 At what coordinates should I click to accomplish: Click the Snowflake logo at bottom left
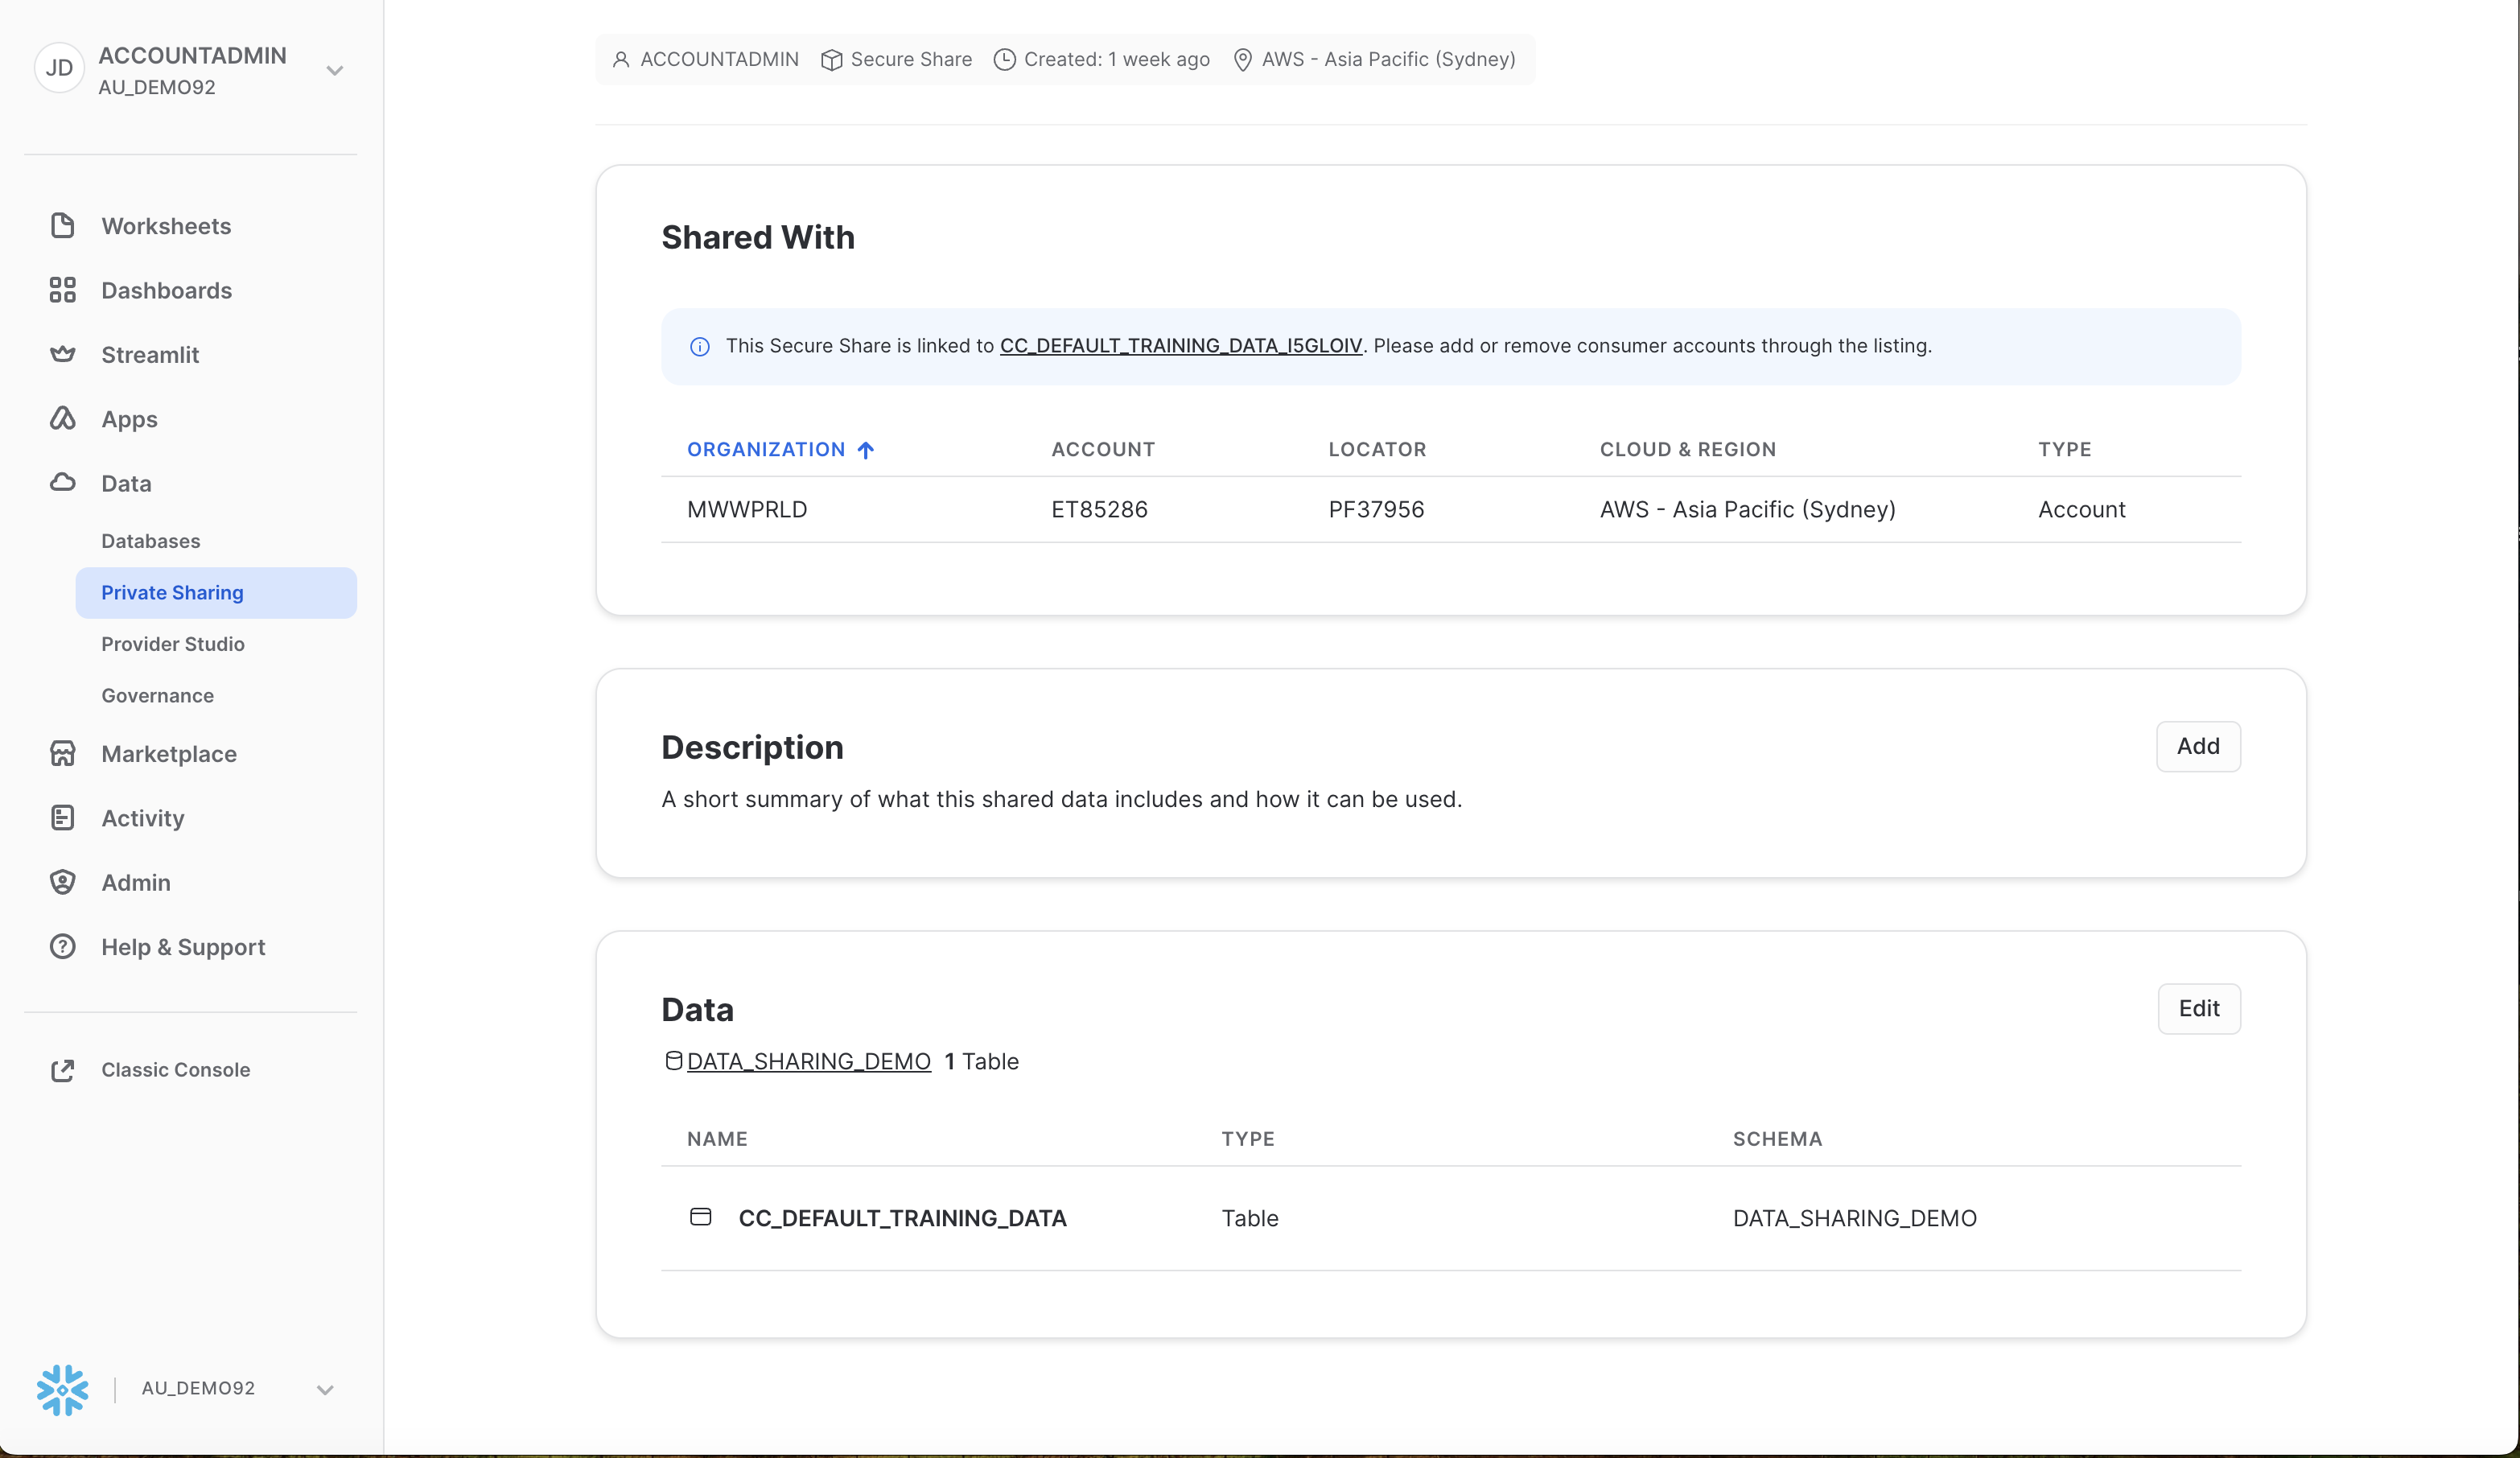tap(62, 1389)
